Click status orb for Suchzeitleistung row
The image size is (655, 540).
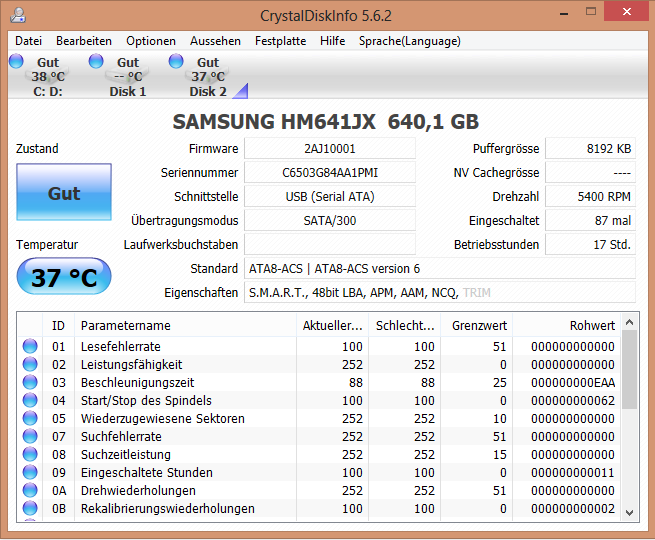pyautogui.click(x=30, y=454)
